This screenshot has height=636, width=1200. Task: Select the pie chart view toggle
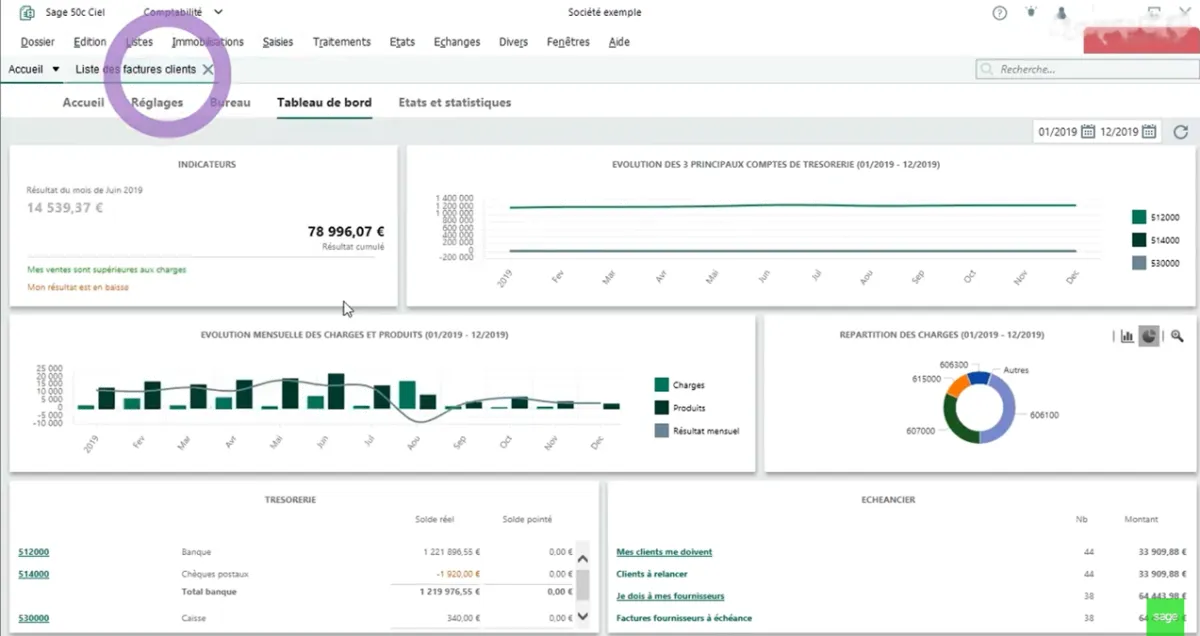pyautogui.click(x=1150, y=337)
